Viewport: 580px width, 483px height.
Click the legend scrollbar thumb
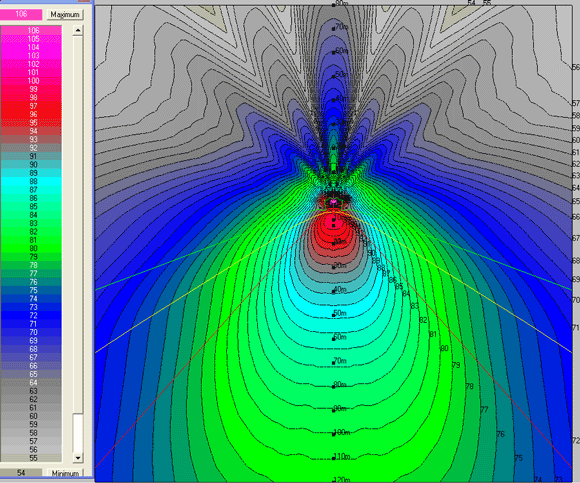click(x=78, y=433)
